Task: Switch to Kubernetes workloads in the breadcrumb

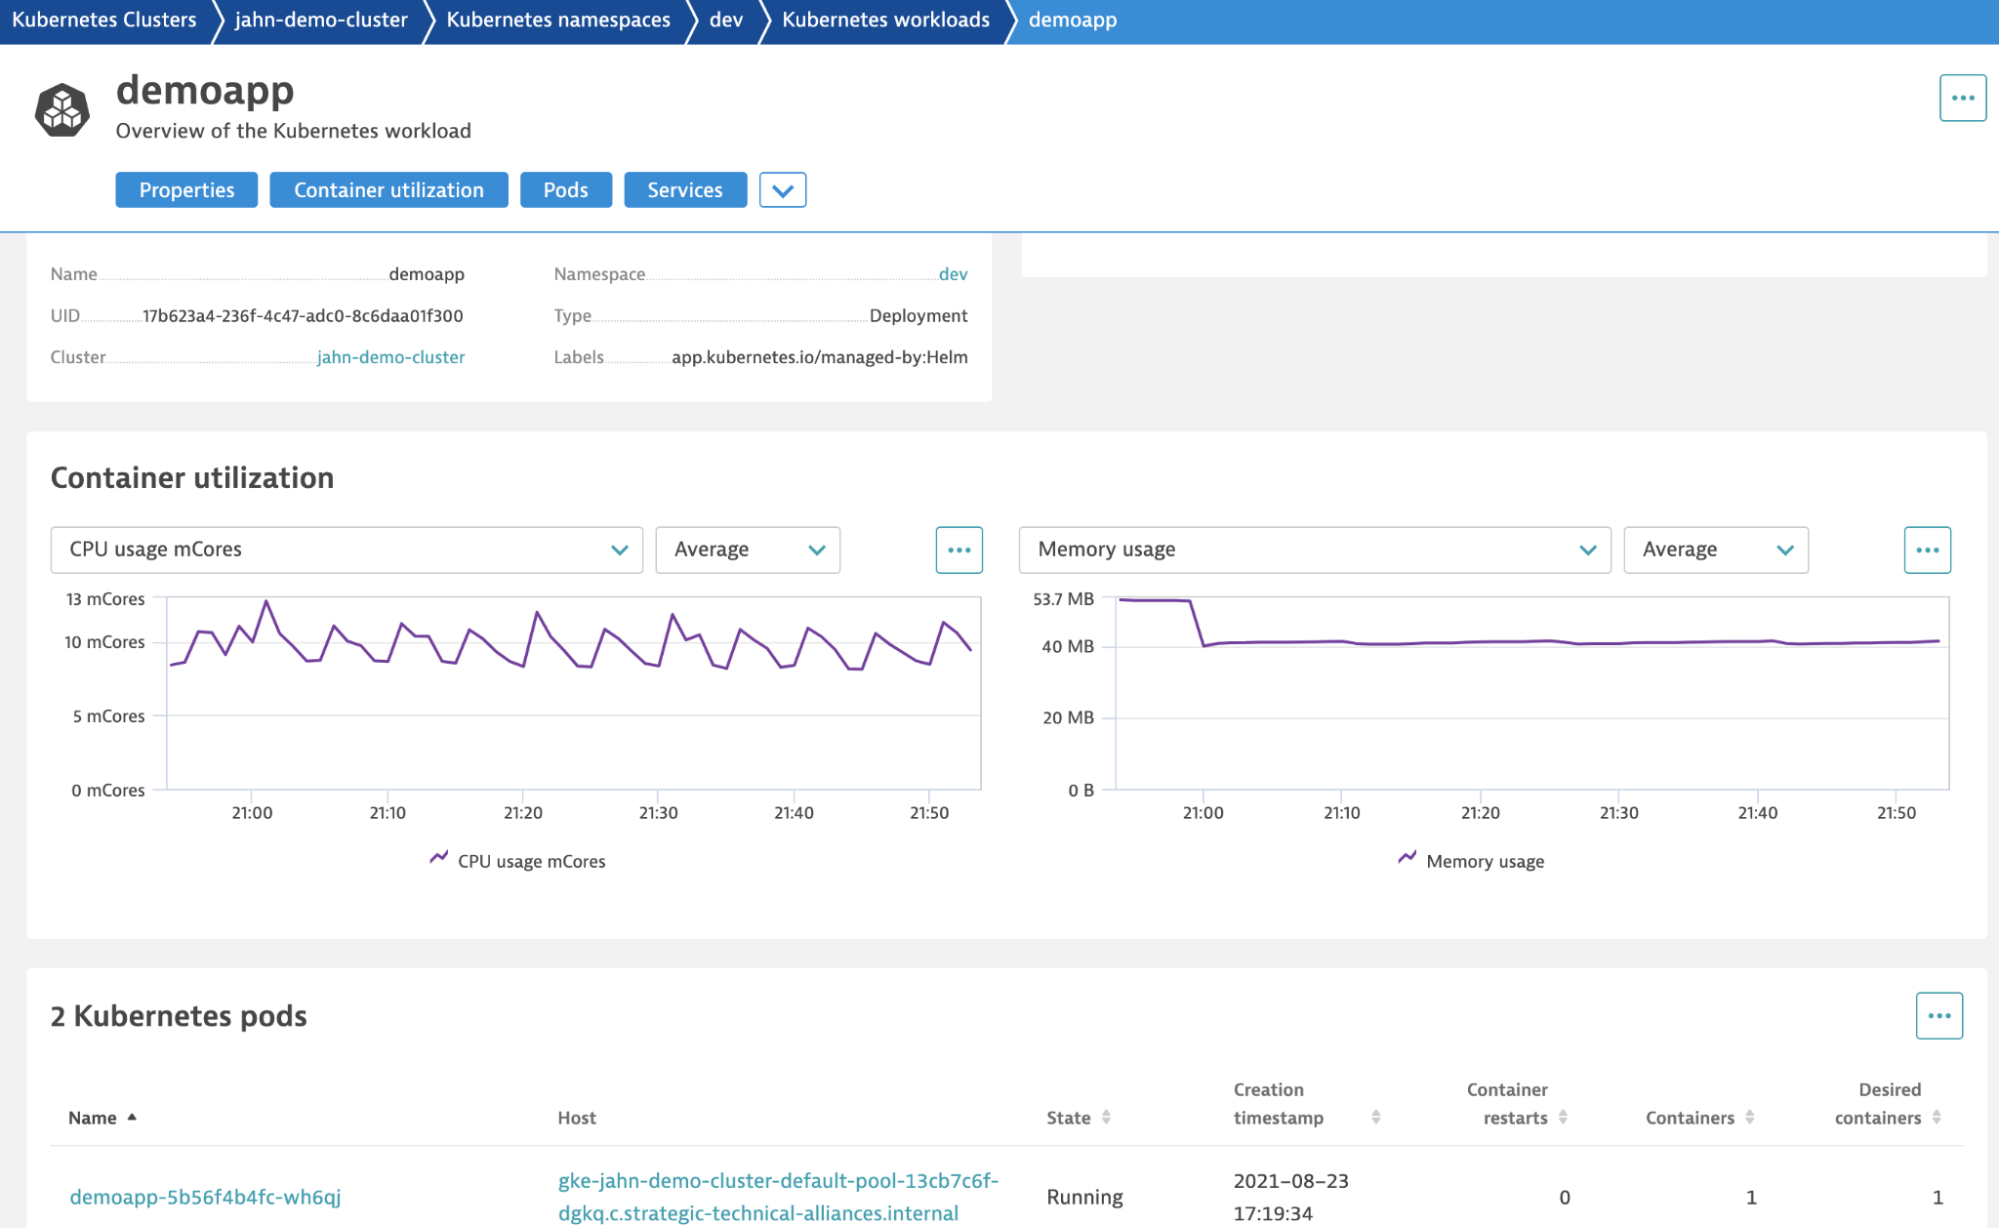Action: point(886,19)
